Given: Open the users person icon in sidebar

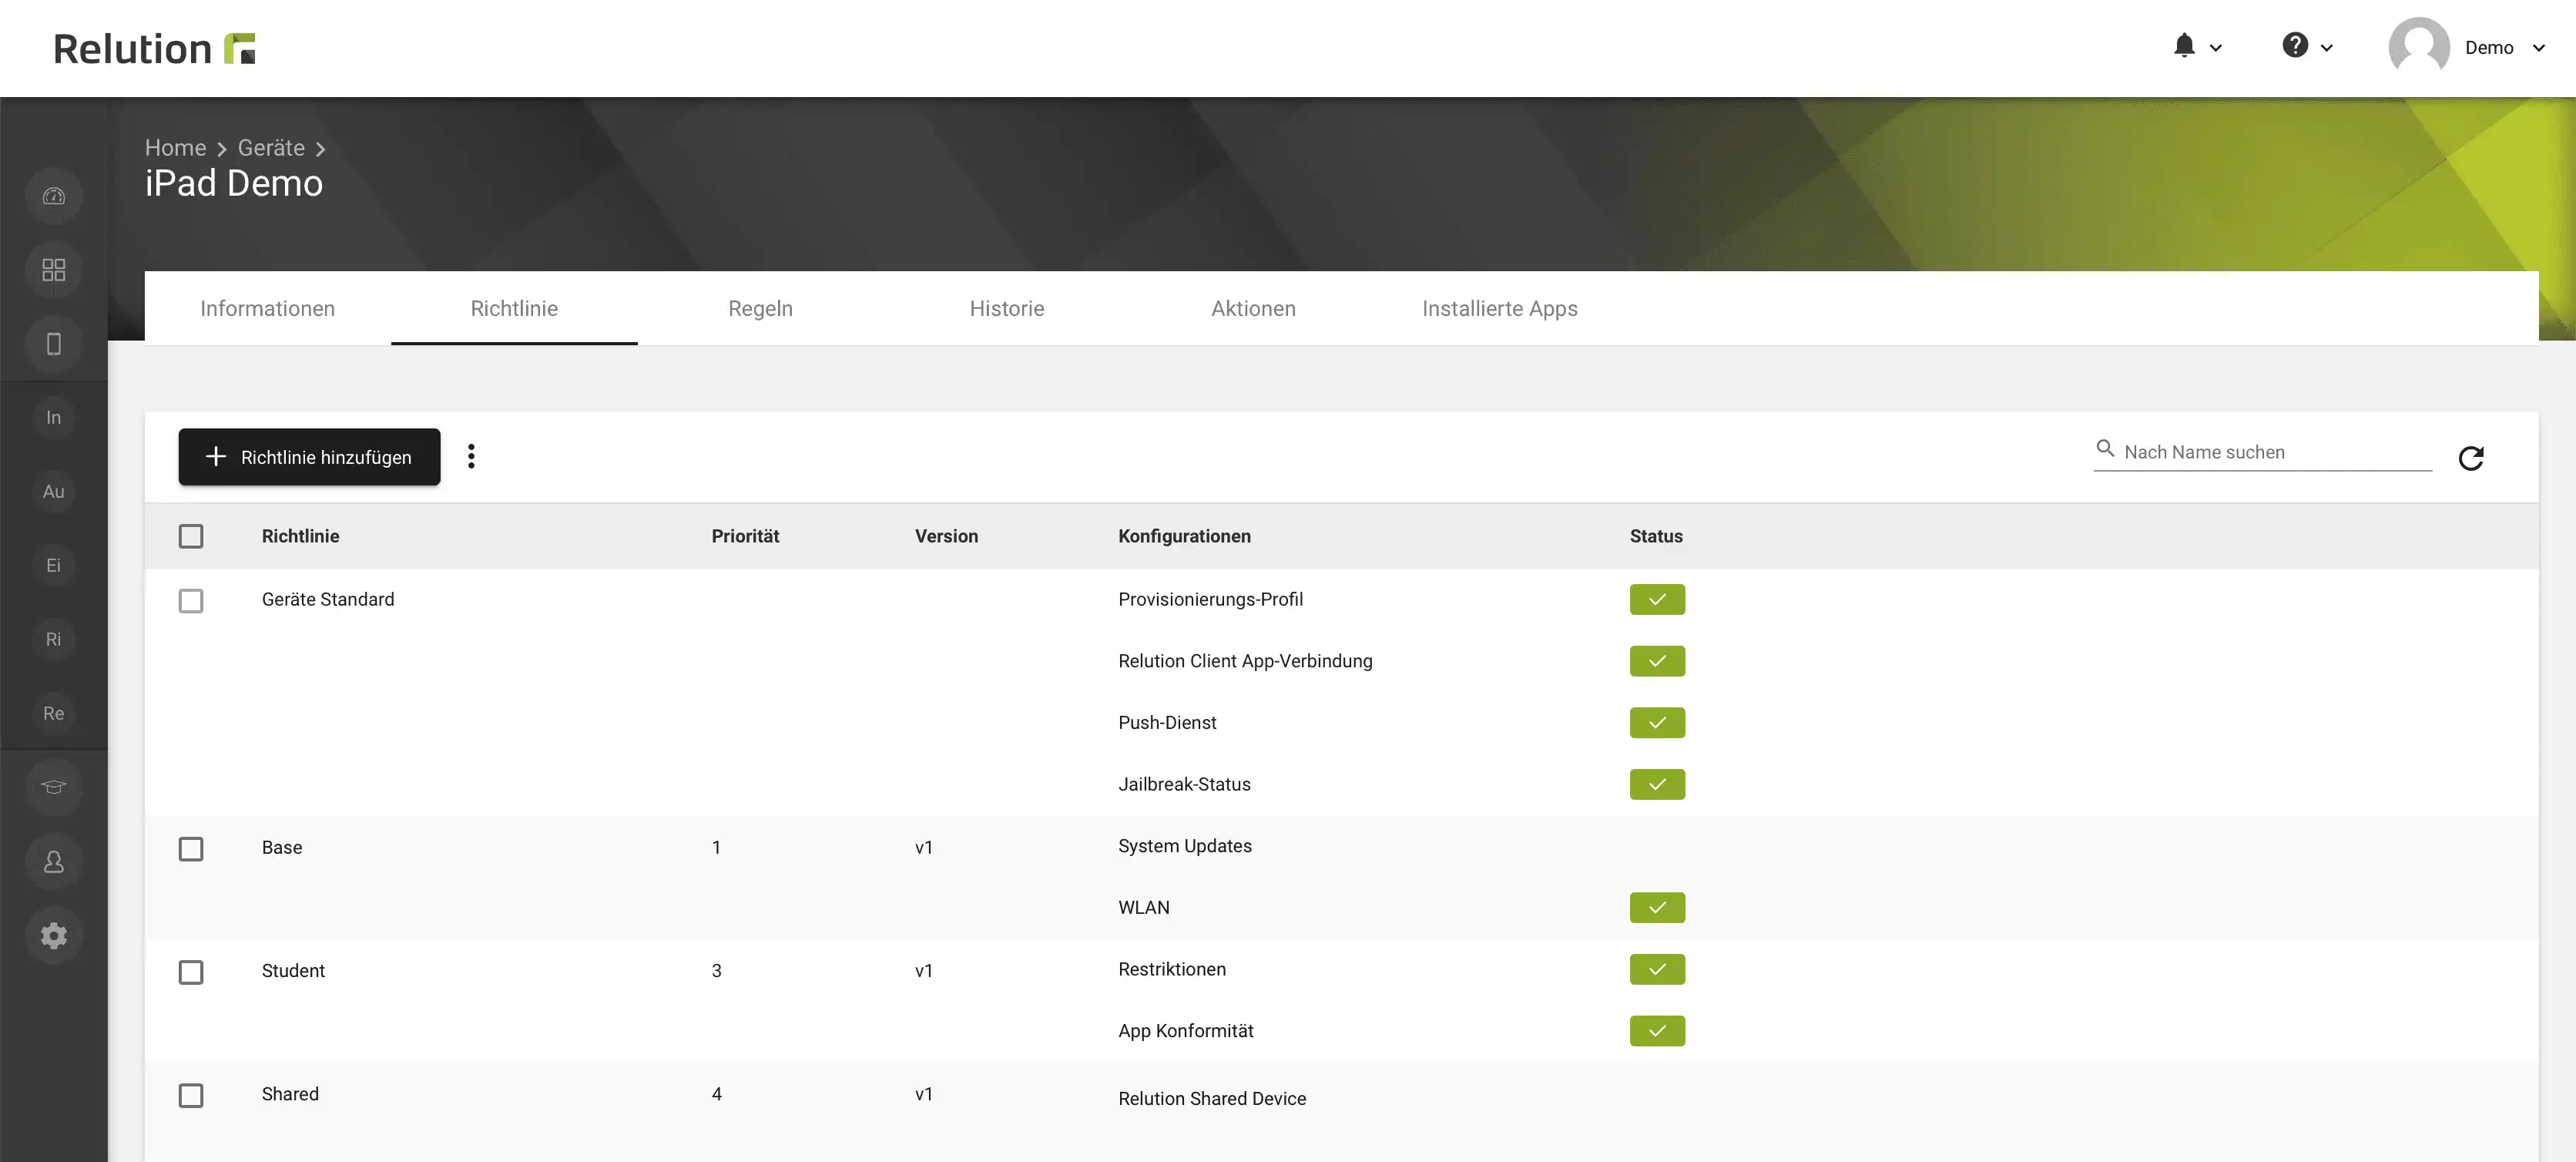Looking at the screenshot, I should (x=54, y=862).
